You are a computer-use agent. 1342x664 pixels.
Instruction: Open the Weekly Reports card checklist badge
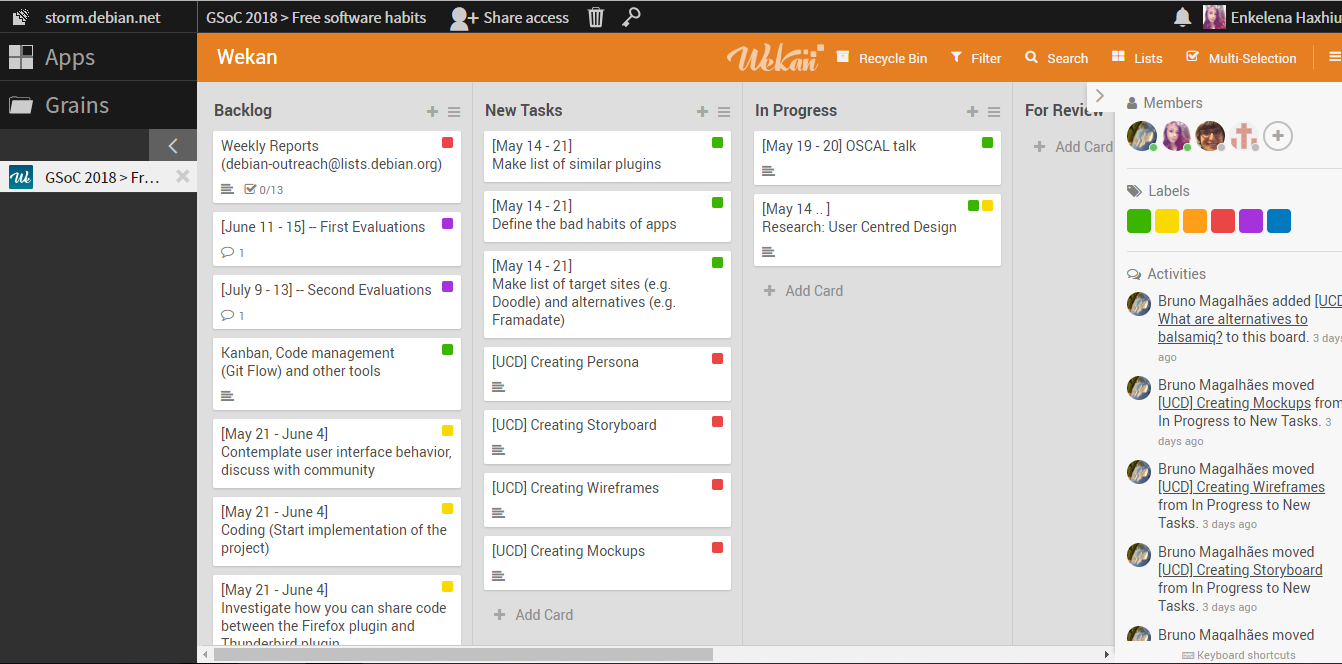click(x=264, y=189)
